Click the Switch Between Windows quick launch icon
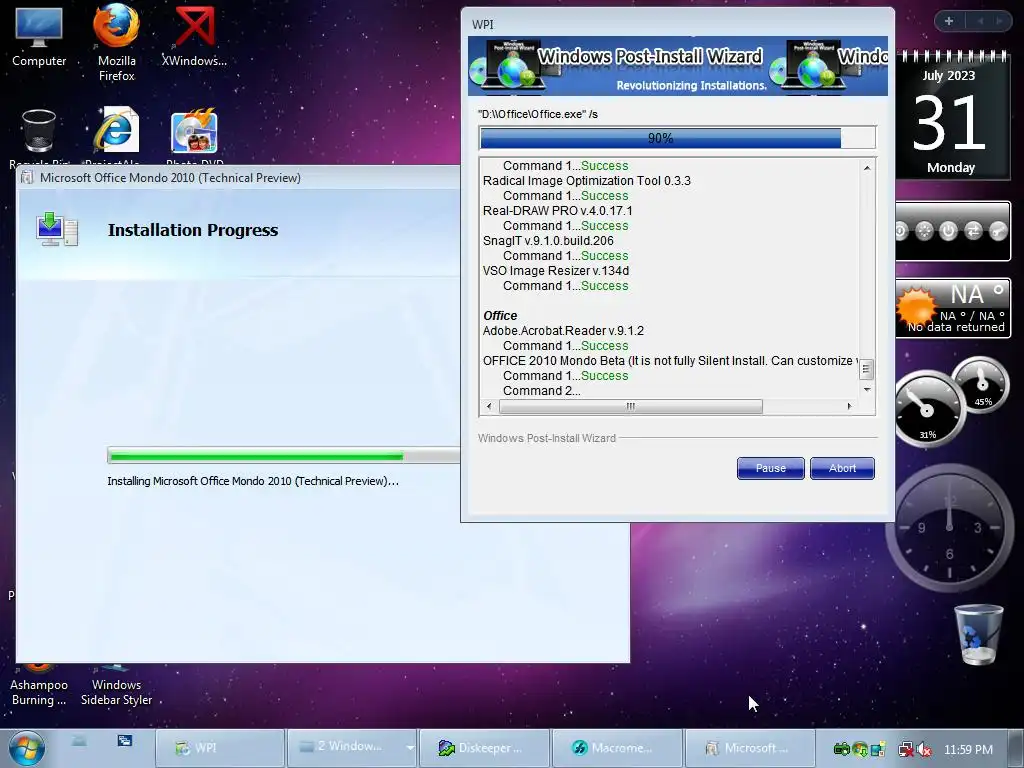The height and width of the screenshot is (768, 1024). pyautogui.click(x=125, y=741)
